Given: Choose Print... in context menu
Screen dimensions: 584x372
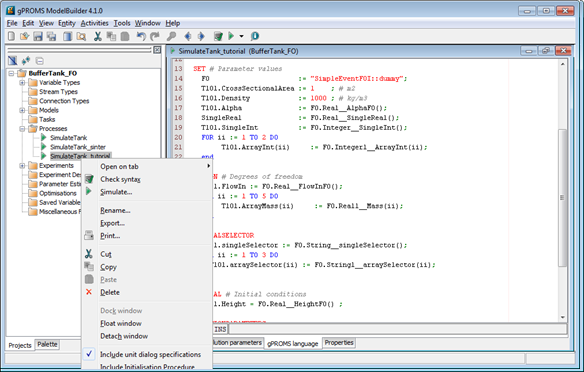Looking at the screenshot, I should click(x=147, y=236).
